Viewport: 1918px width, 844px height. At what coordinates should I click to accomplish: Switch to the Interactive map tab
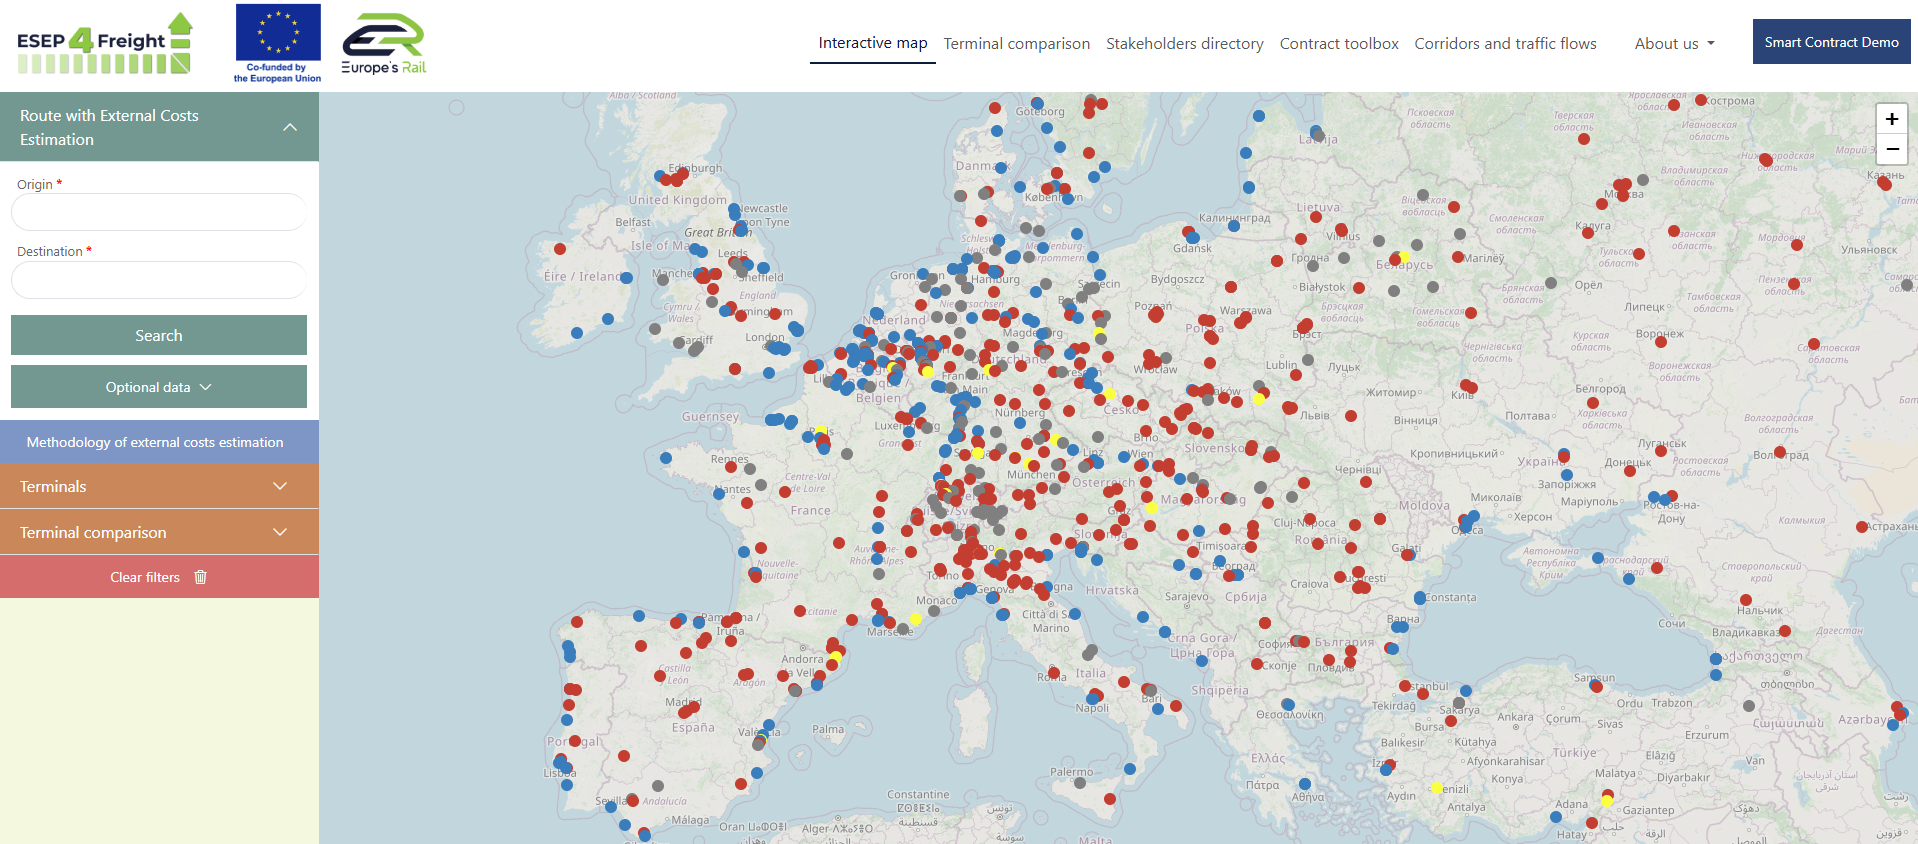point(872,43)
